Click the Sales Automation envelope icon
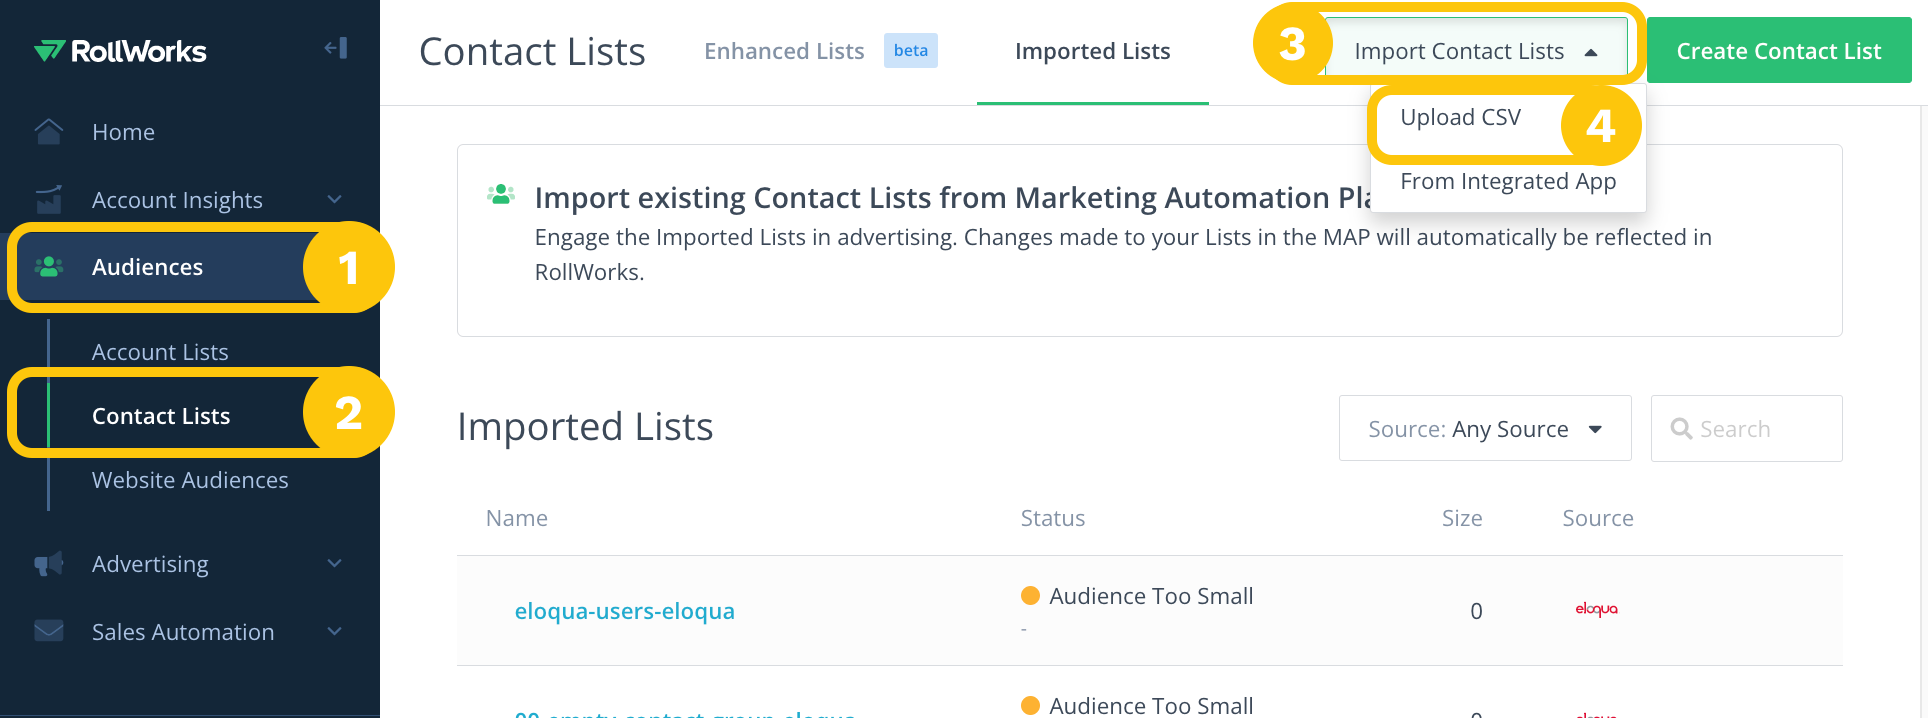This screenshot has height=718, width=1928. click(48, 631)
